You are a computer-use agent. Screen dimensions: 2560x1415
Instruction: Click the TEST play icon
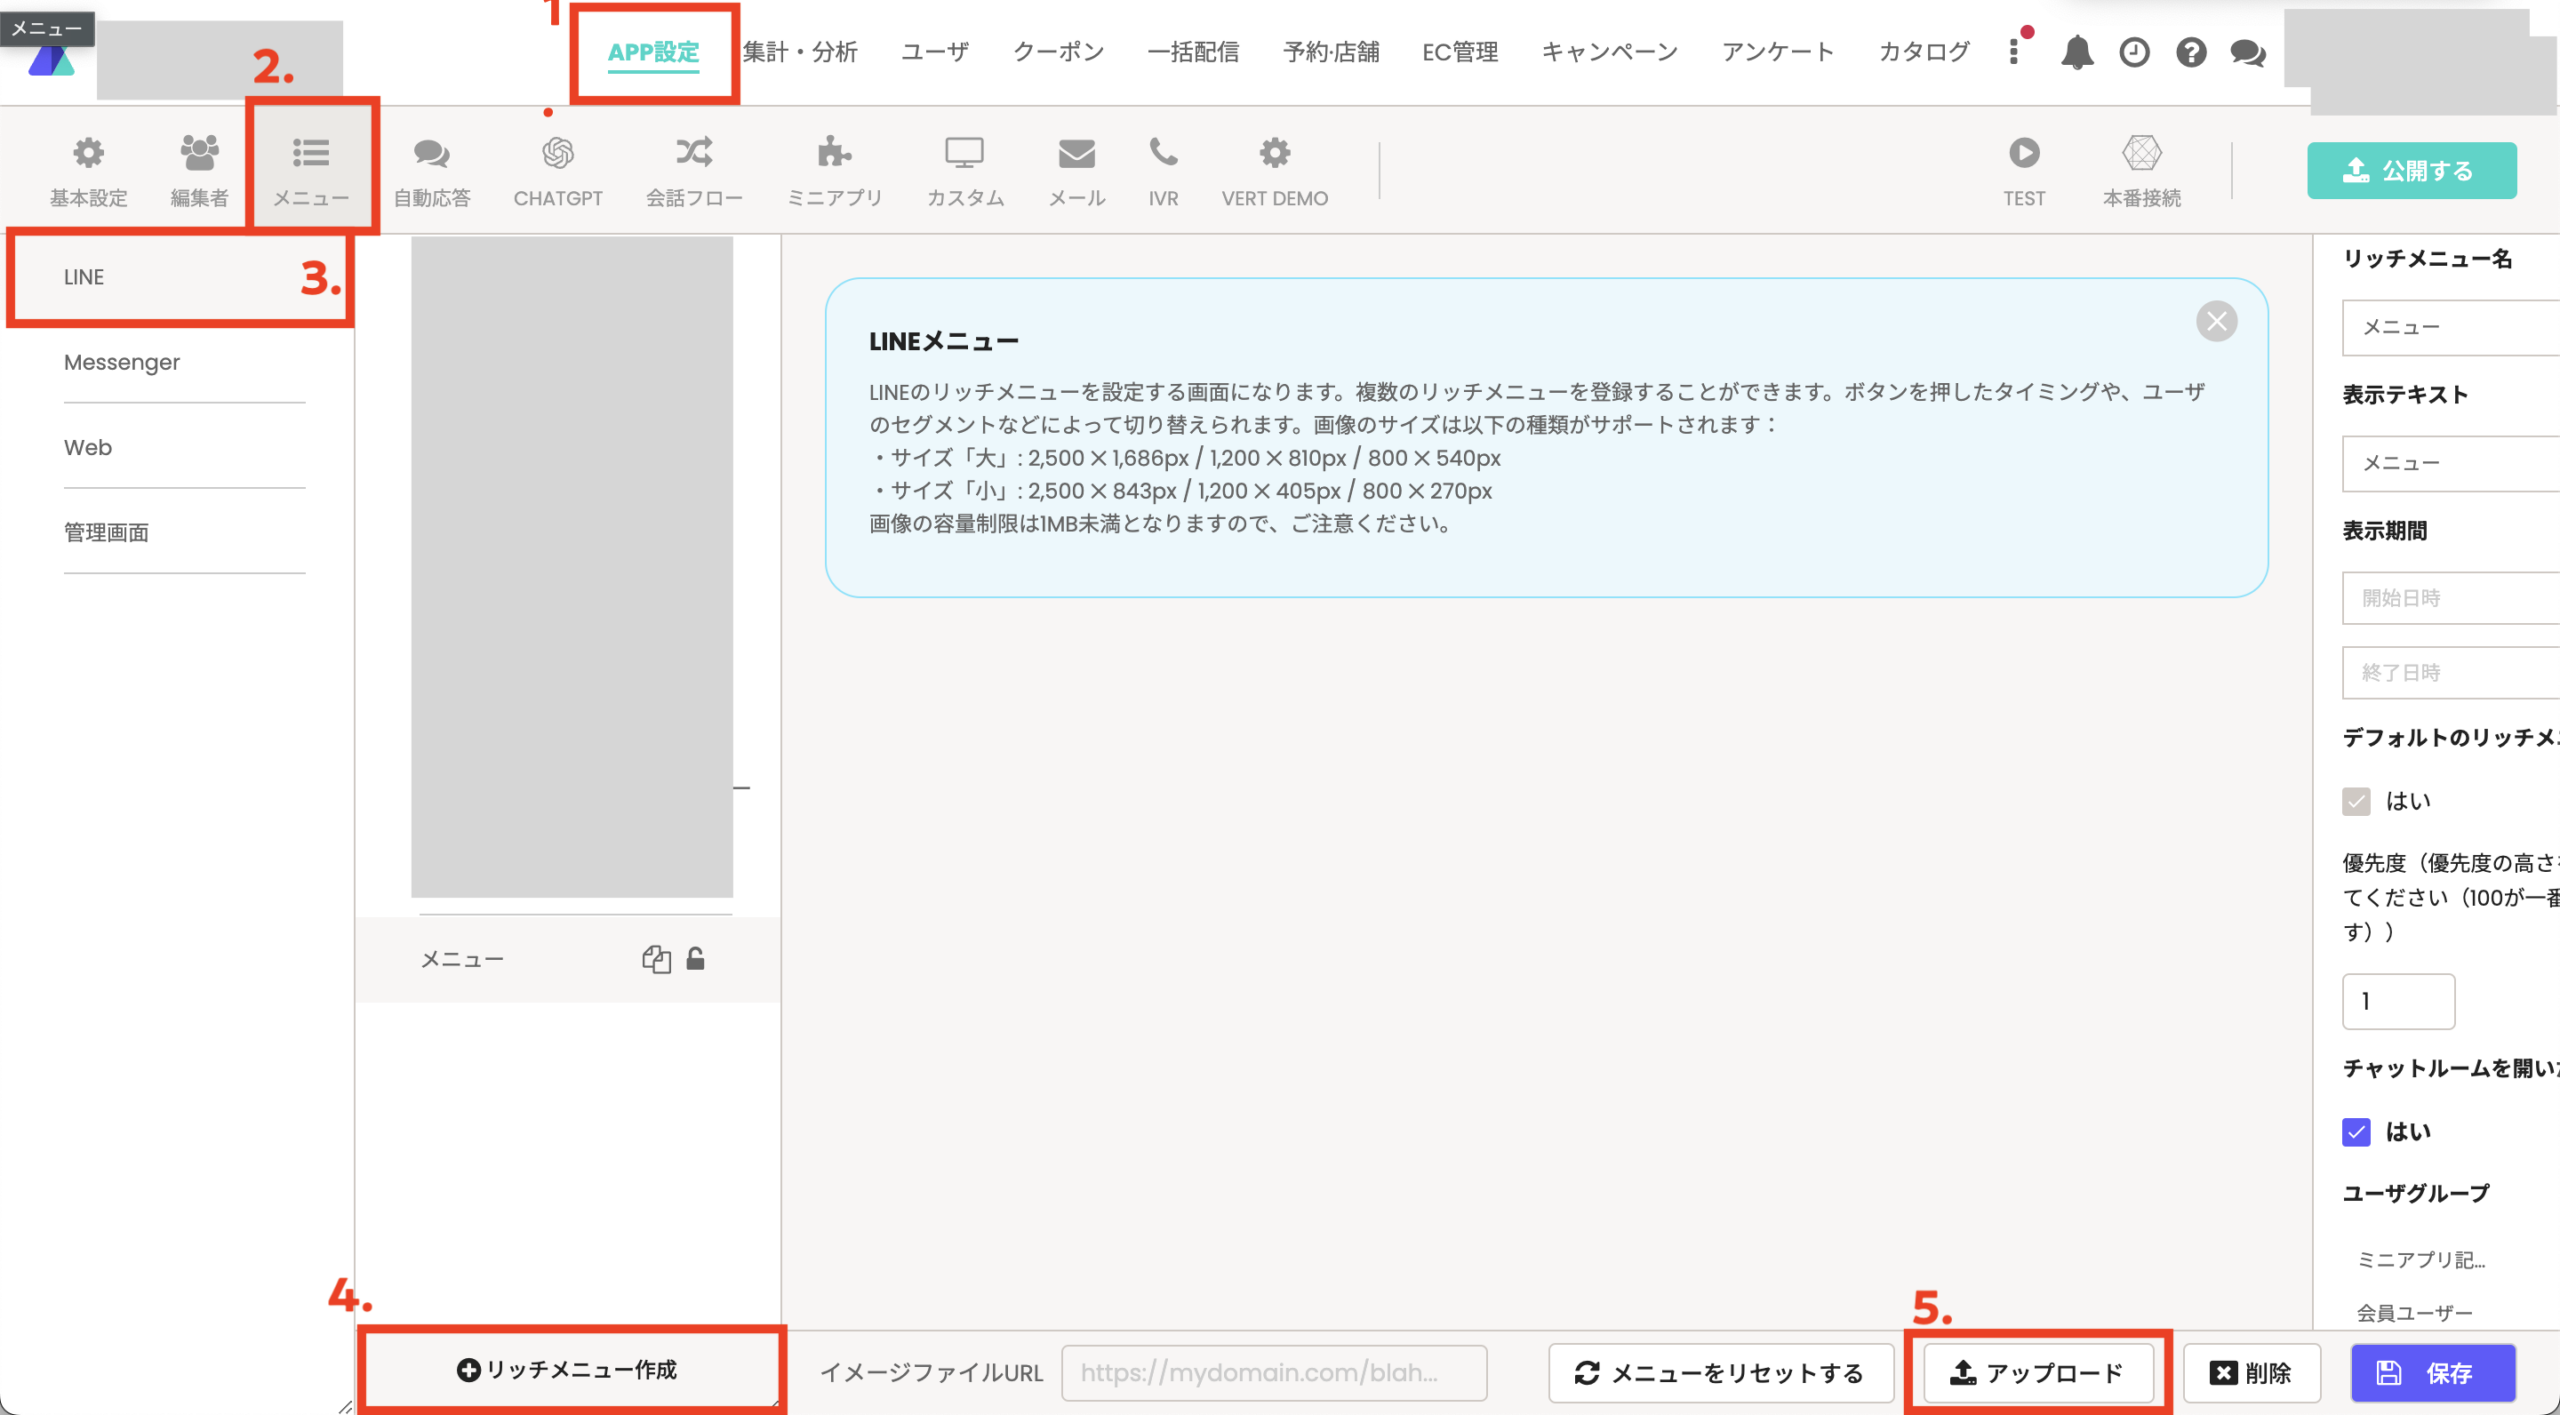pos(2024,152)
